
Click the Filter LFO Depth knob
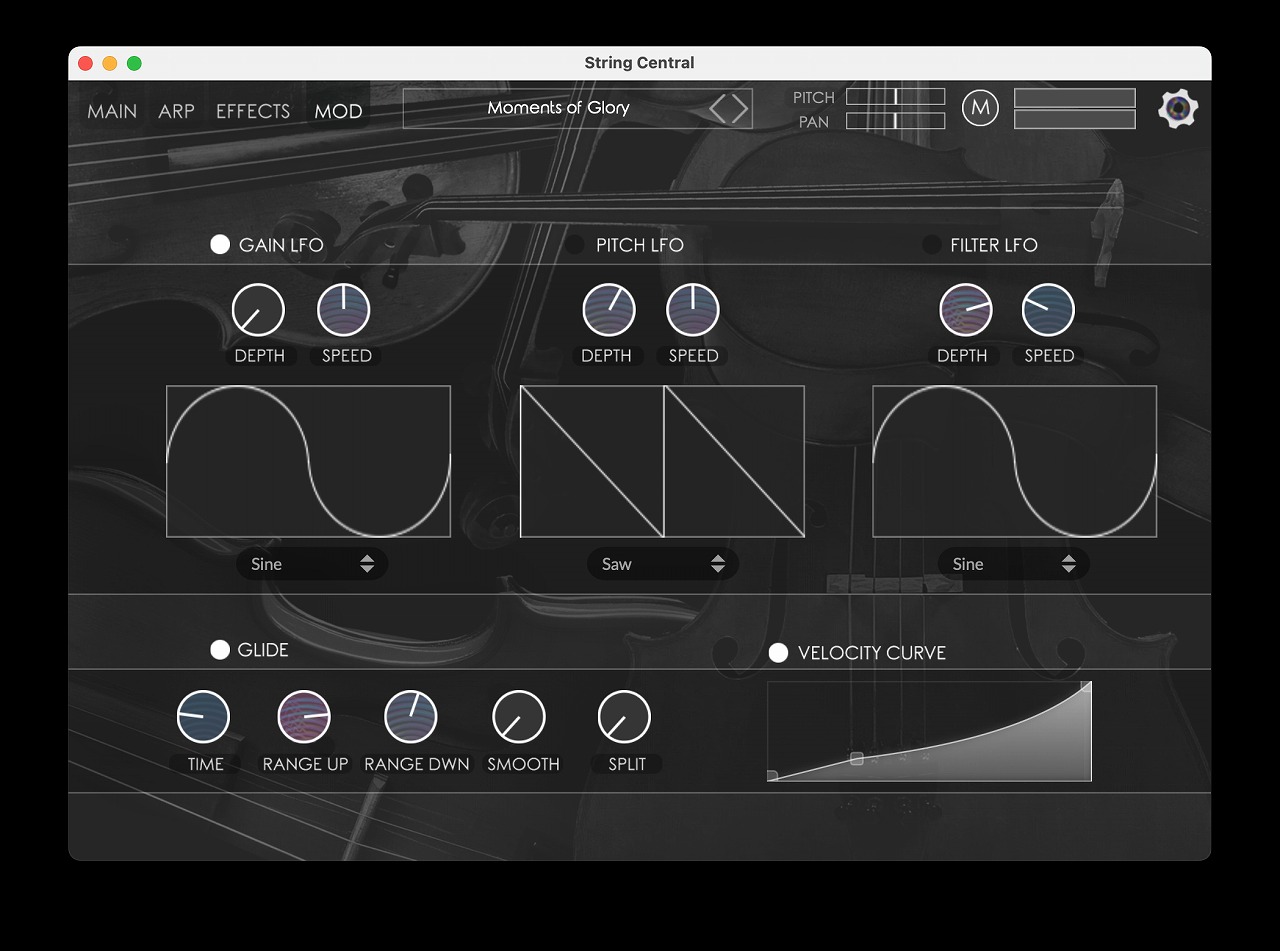pos(965,310)
